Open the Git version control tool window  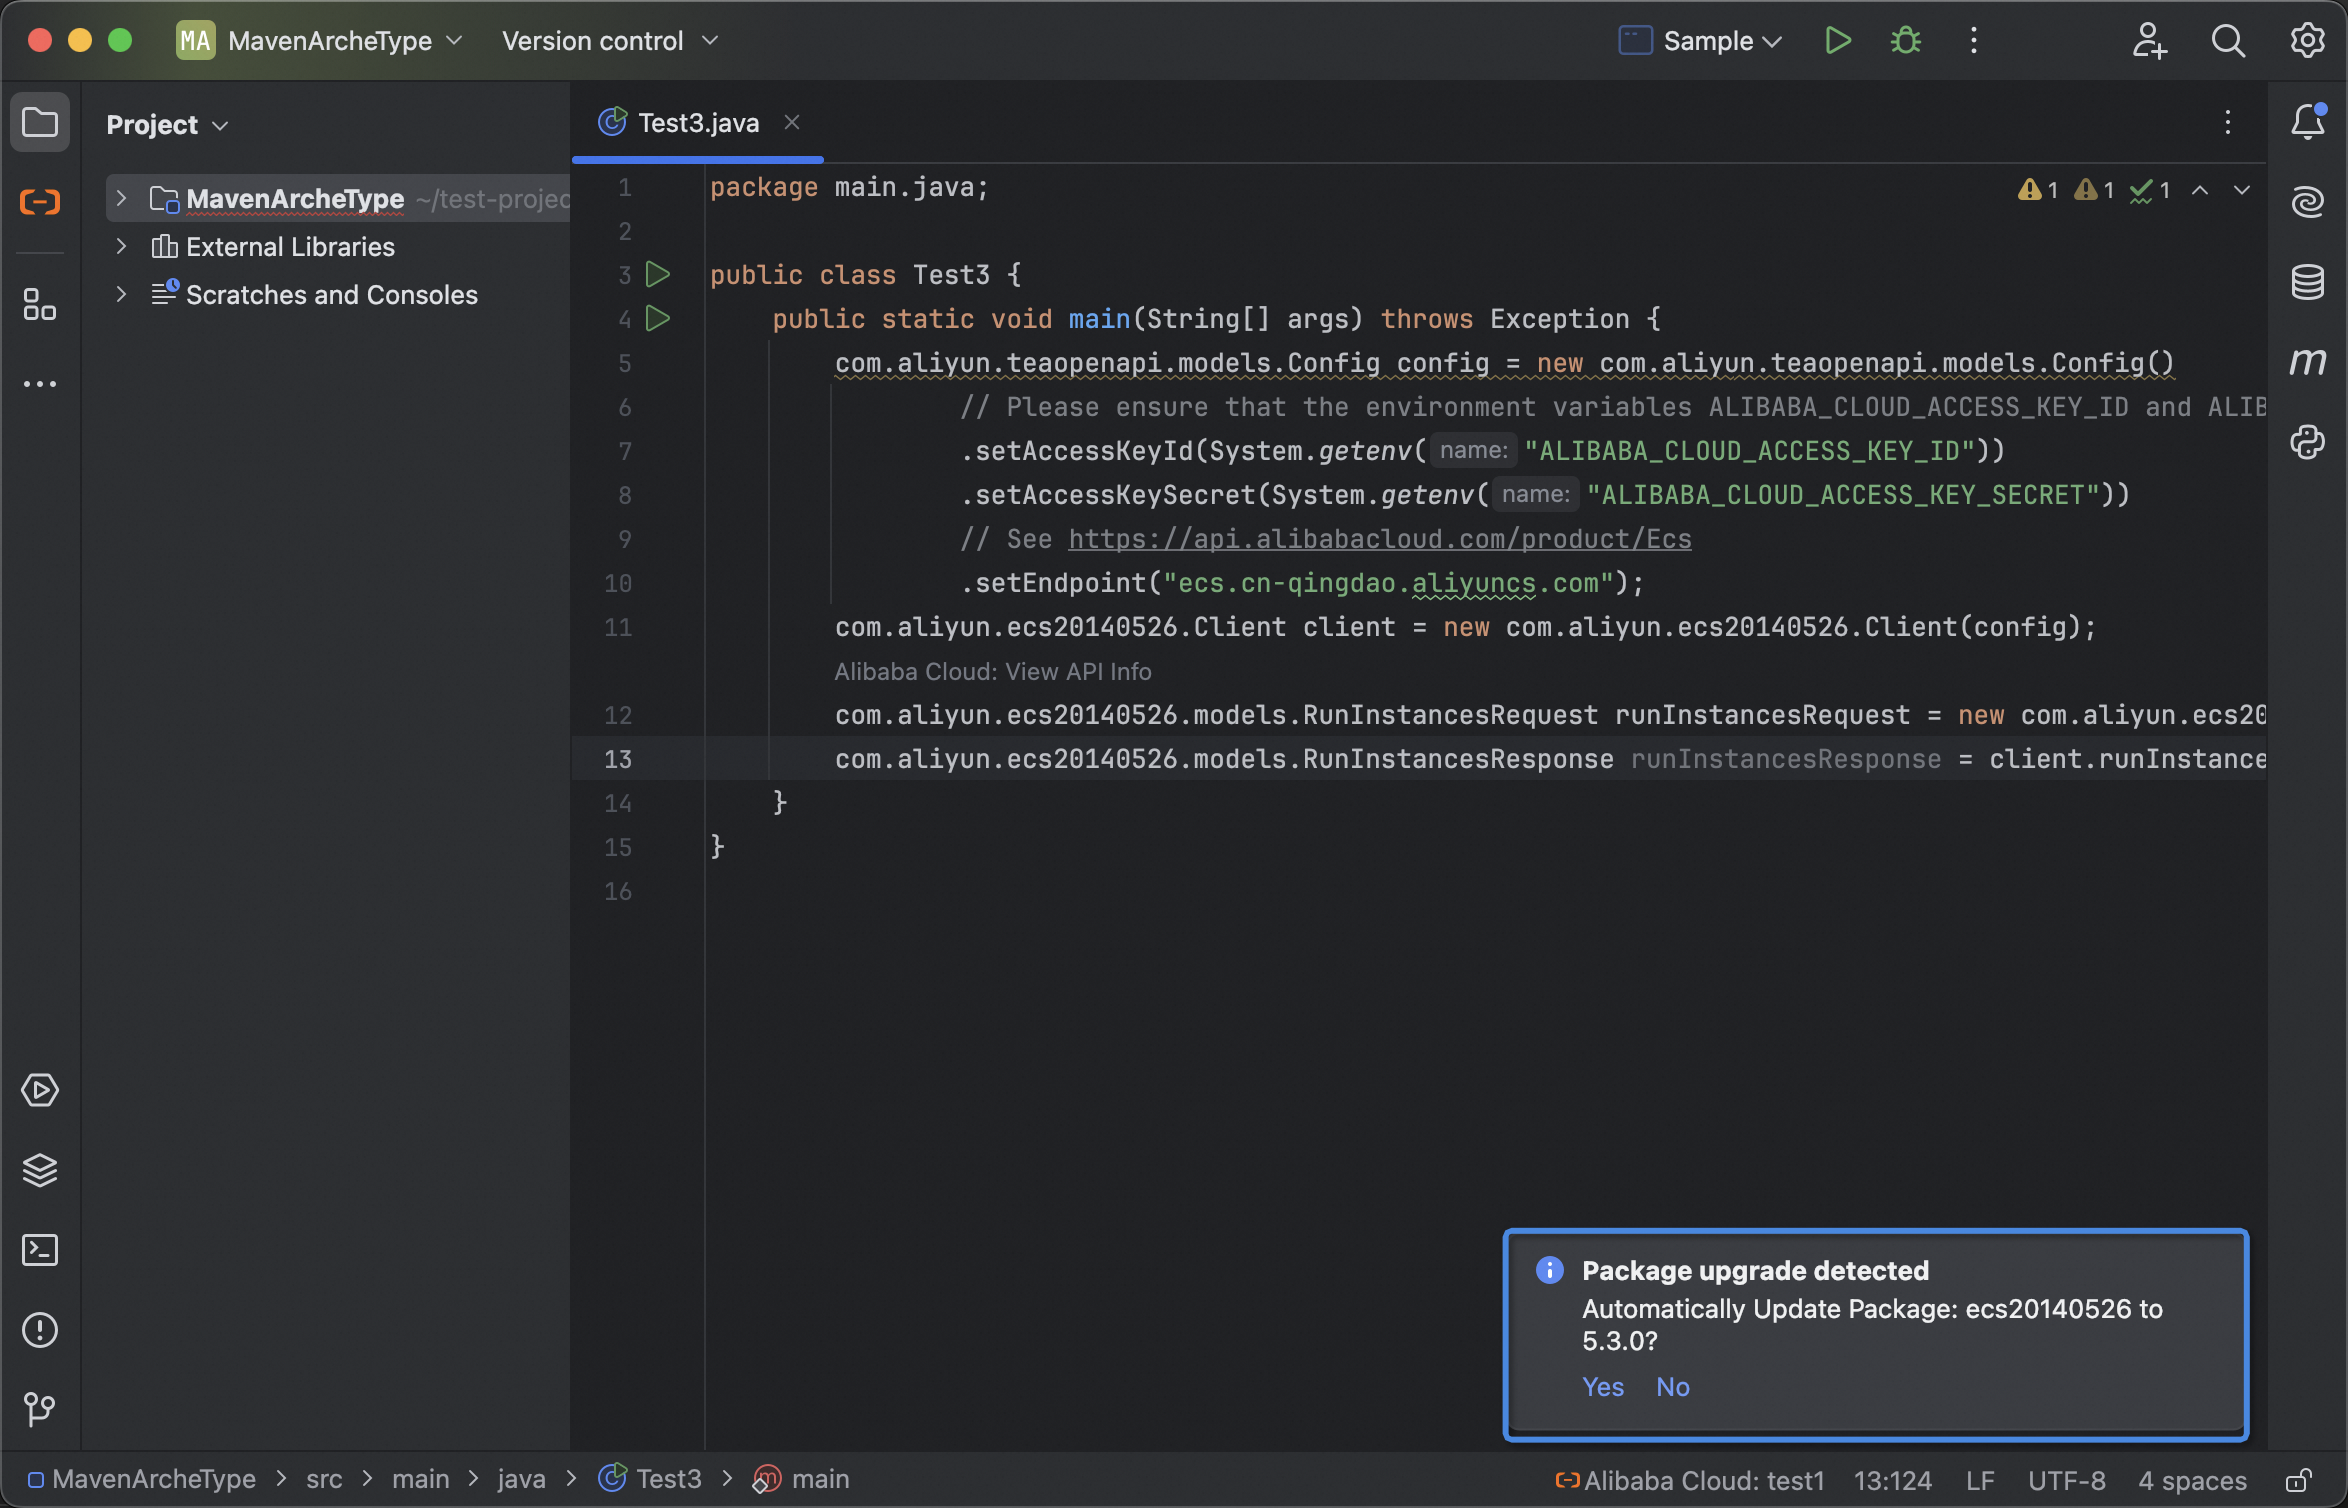(40, 1410)
